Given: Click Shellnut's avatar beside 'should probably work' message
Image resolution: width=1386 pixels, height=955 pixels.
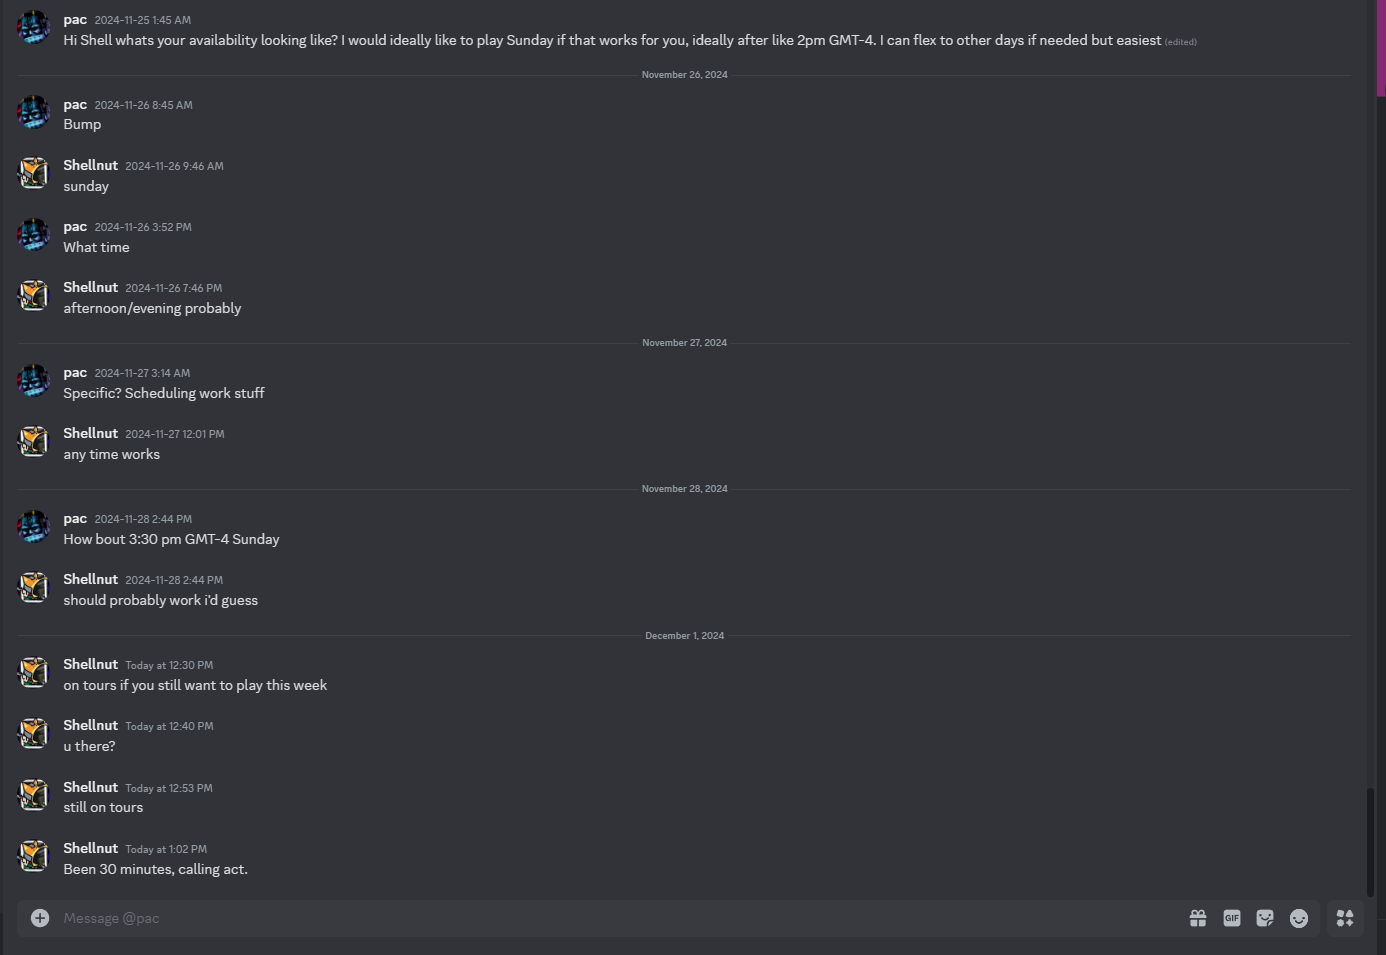Looking at the screenshot, I should 34,588.
